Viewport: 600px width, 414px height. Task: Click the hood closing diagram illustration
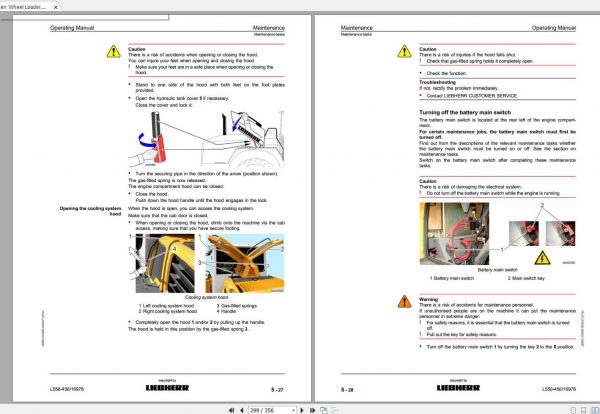click(207, 139)
